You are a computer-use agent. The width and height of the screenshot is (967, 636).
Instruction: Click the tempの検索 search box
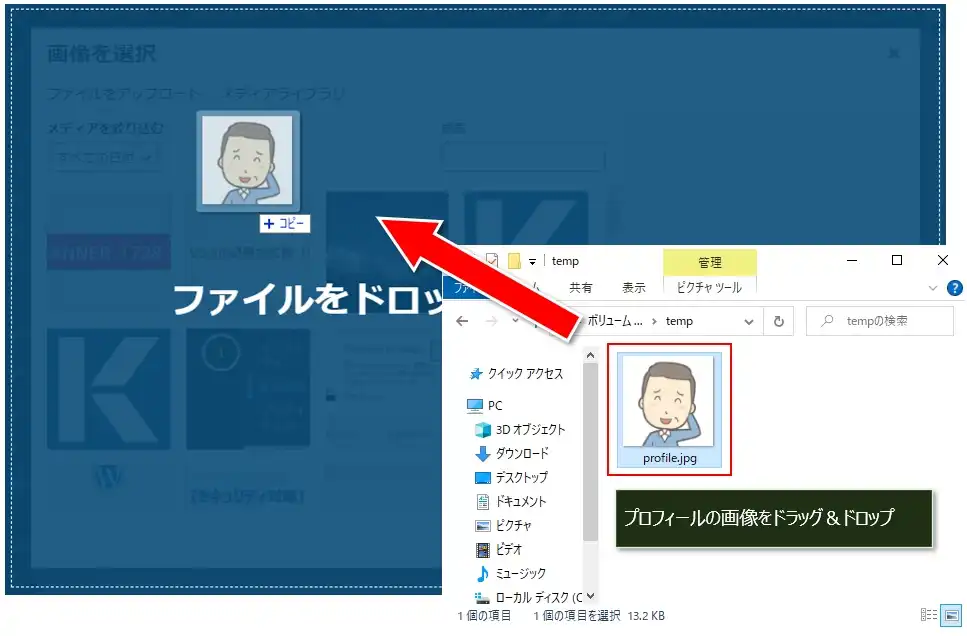point(880,321)
